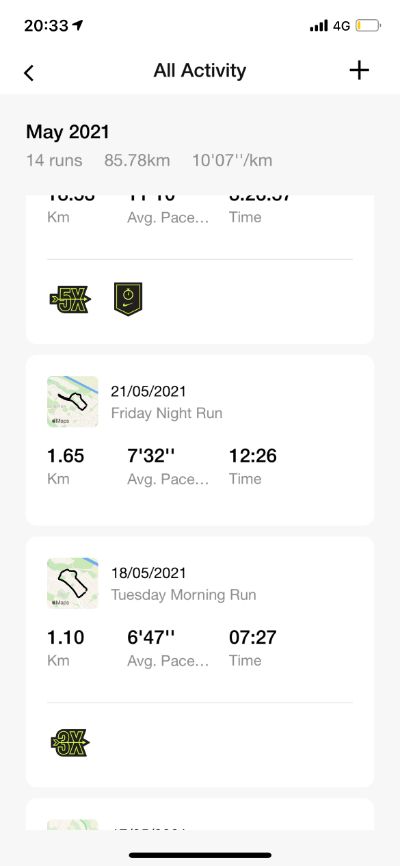Open the Friday Night Run title

coord(166,413)
